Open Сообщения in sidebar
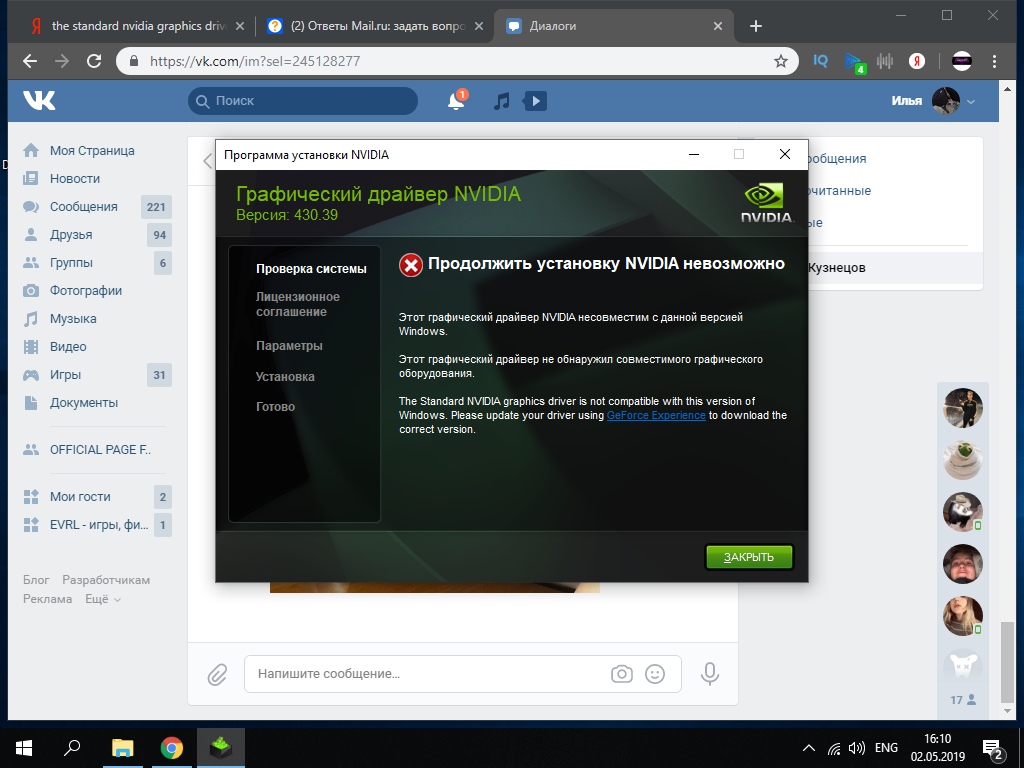Image resolution: width=1024 pixels, height=768 pixels. pos(84,206)
